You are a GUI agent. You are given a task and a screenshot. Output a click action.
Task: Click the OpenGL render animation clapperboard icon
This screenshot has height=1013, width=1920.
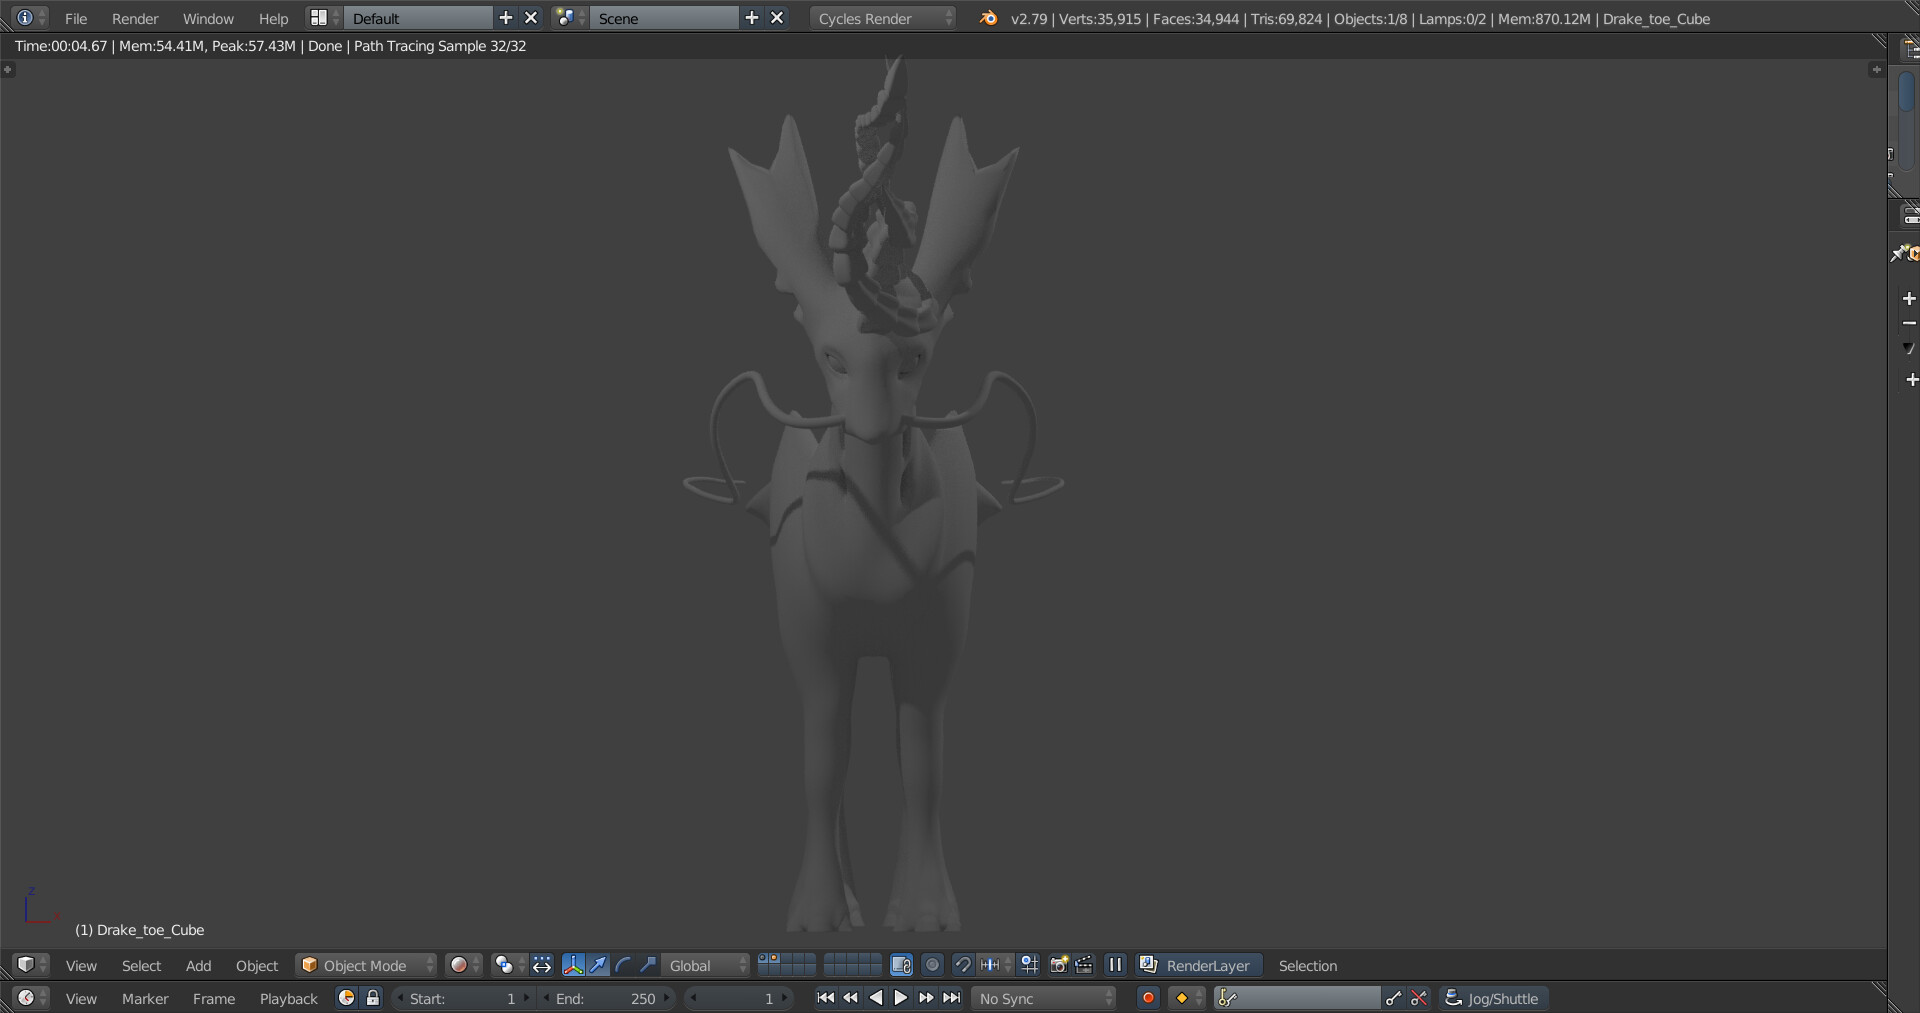[x=1084, y=965]
